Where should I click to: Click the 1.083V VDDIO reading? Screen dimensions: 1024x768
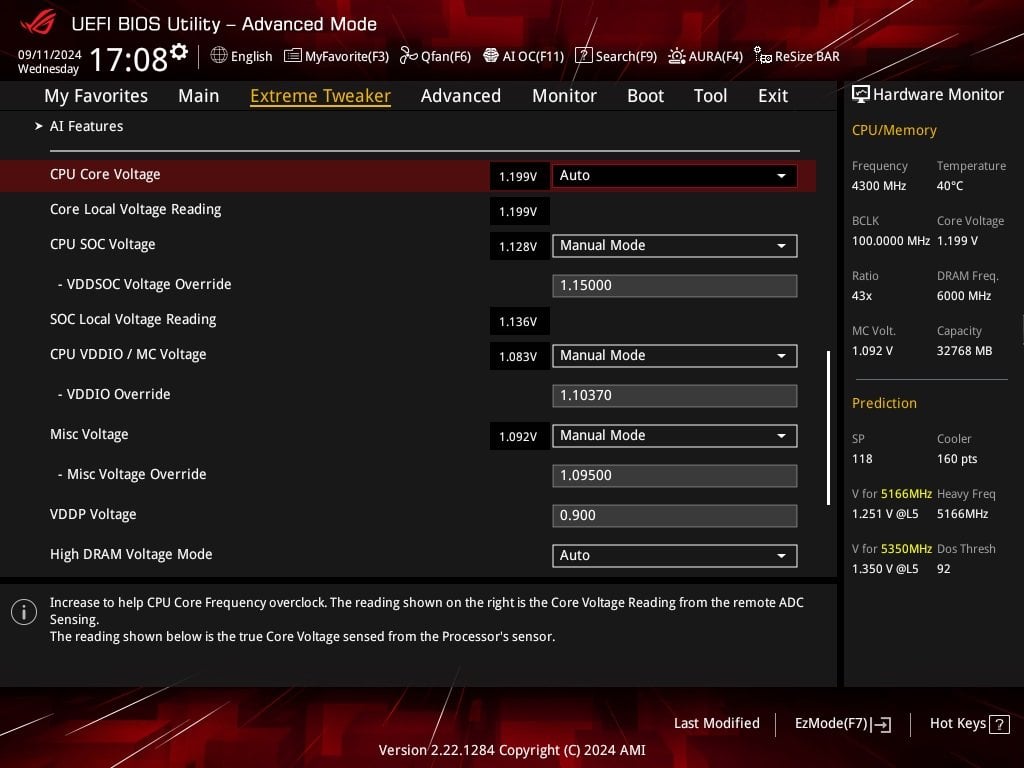pyautogui.click(x=519, y=357)
